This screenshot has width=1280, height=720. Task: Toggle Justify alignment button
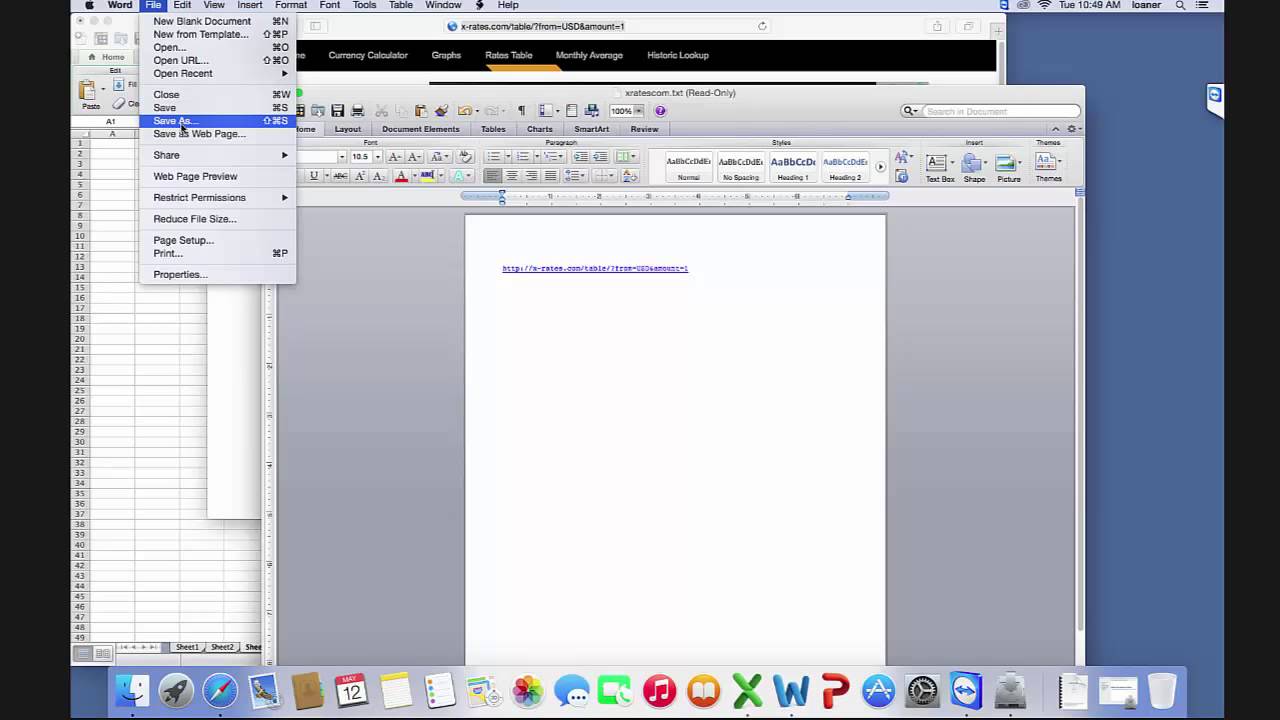pyautogui.click(x=550, y=176)
